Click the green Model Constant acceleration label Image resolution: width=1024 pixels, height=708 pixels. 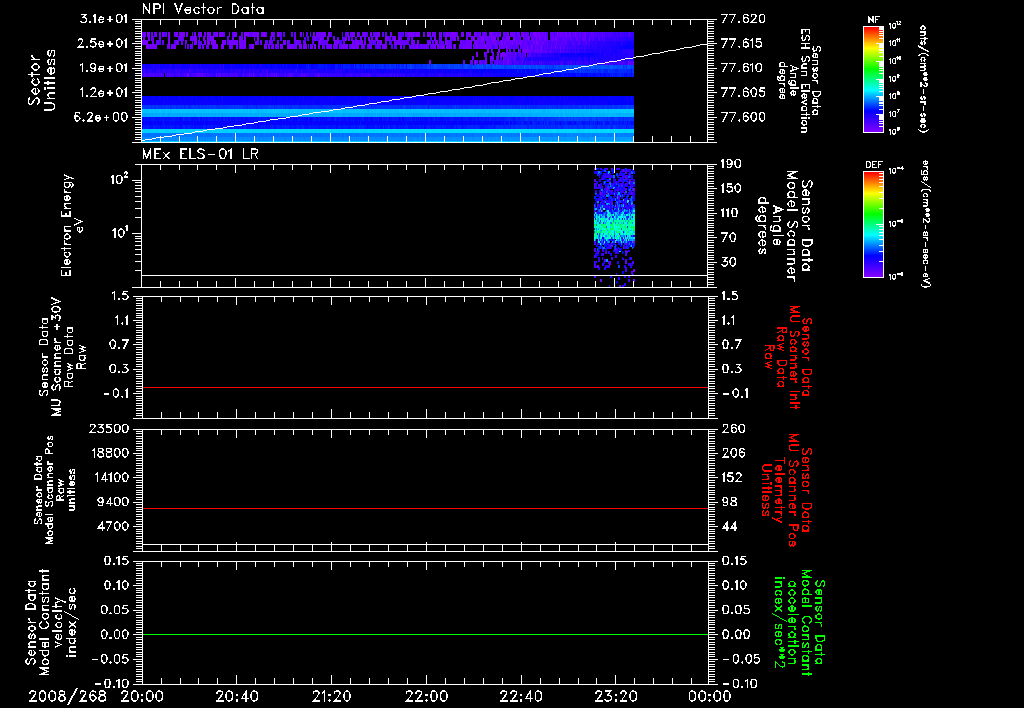pyautogui.click(x=799, y=622)
